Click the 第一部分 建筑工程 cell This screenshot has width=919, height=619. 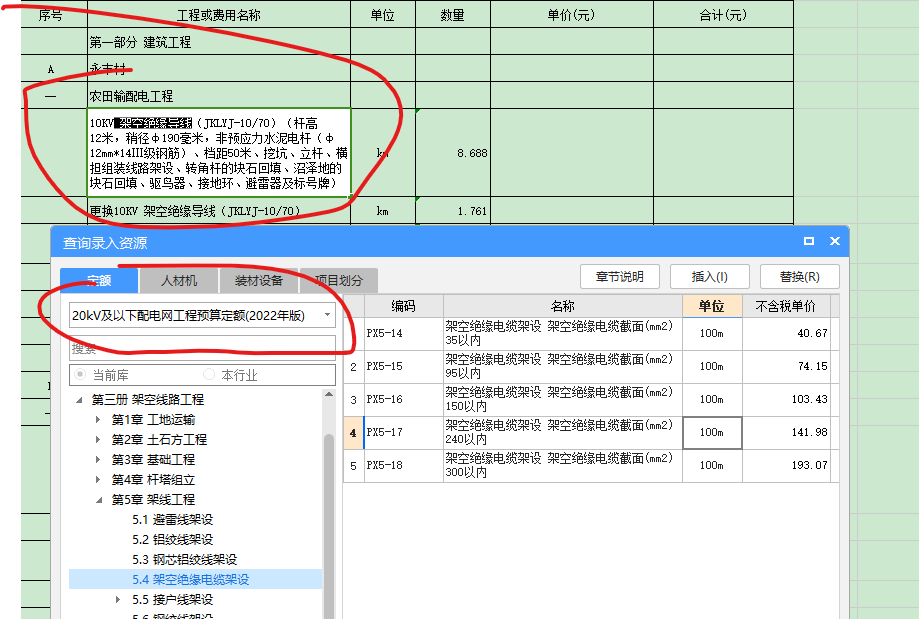[x=219, y=42]
